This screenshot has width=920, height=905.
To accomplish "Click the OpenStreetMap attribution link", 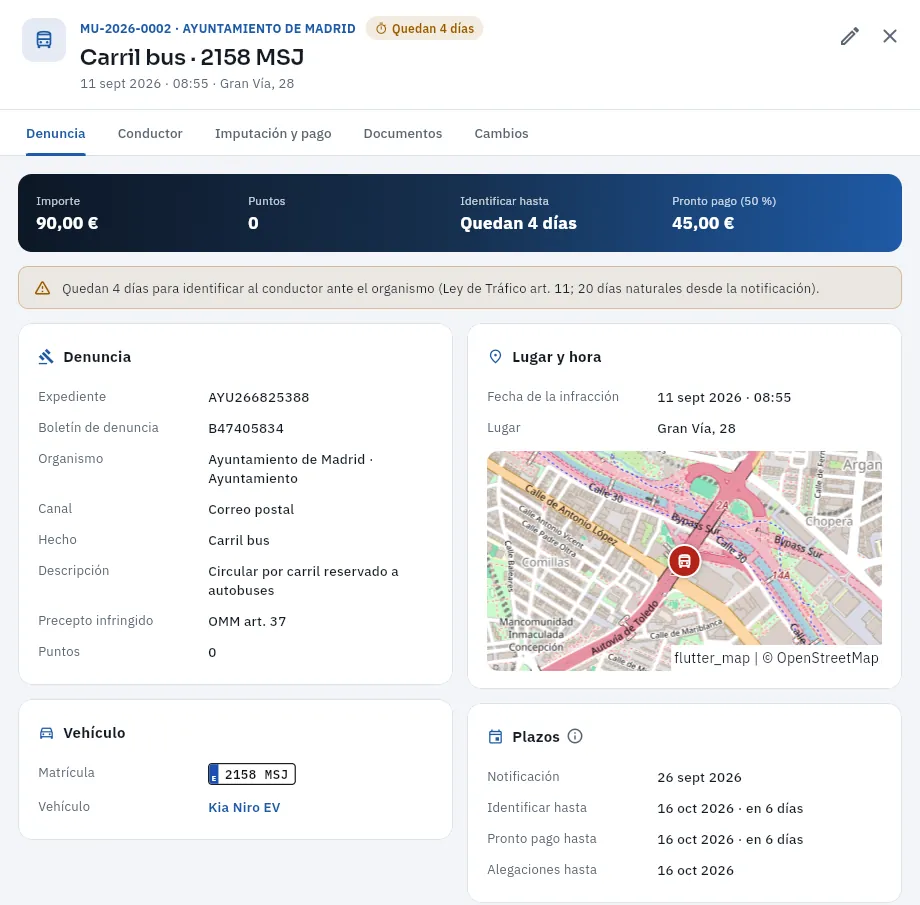I will (x=820, y=658).
